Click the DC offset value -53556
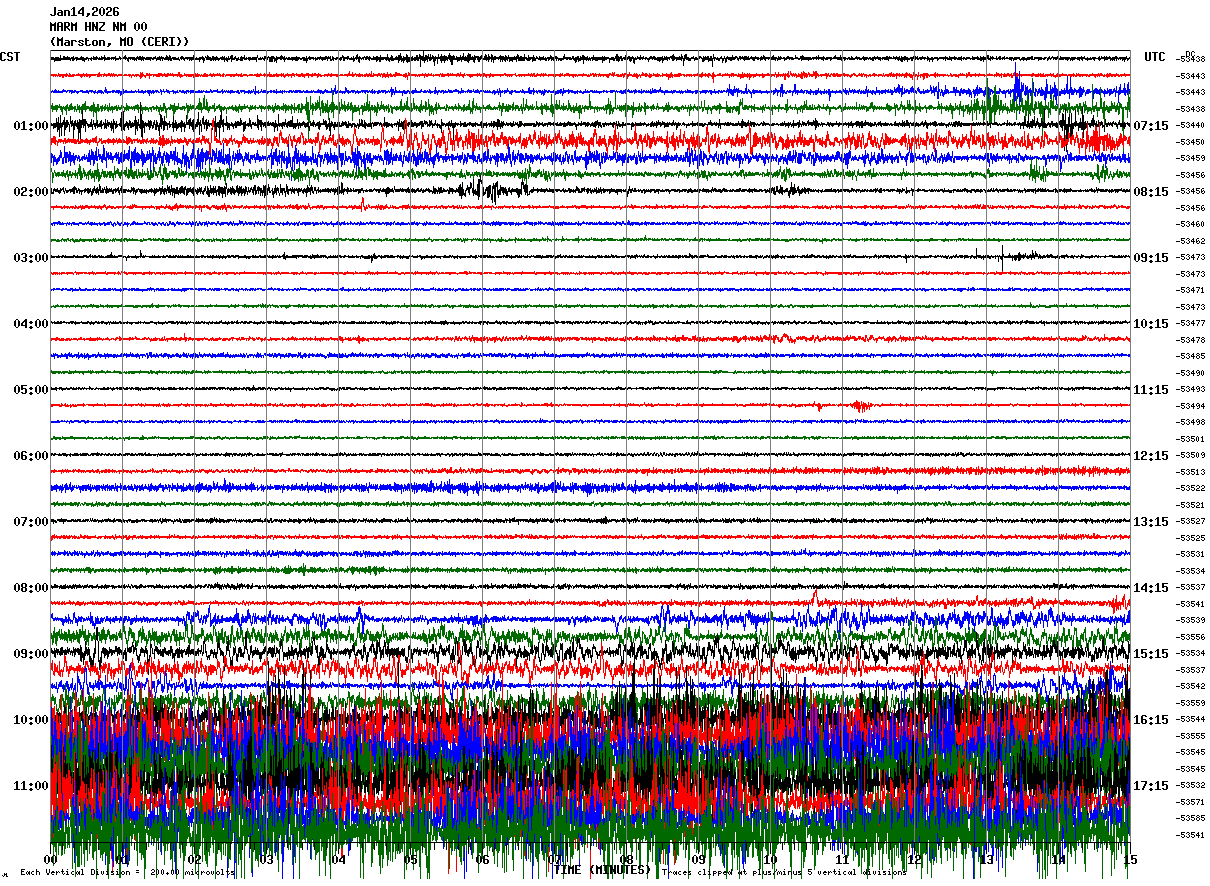This screenshot has width=1210, height=886. [1191, 636]
